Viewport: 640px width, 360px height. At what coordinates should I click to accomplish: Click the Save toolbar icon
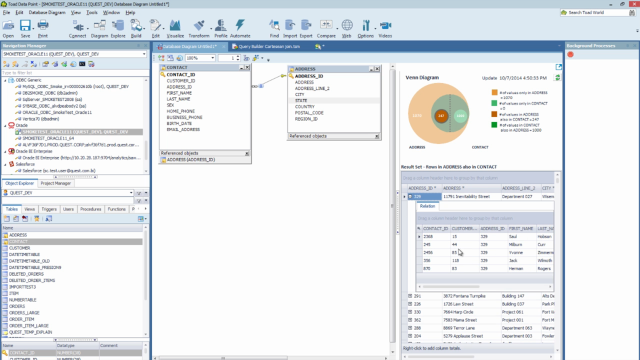pos(25,29)
